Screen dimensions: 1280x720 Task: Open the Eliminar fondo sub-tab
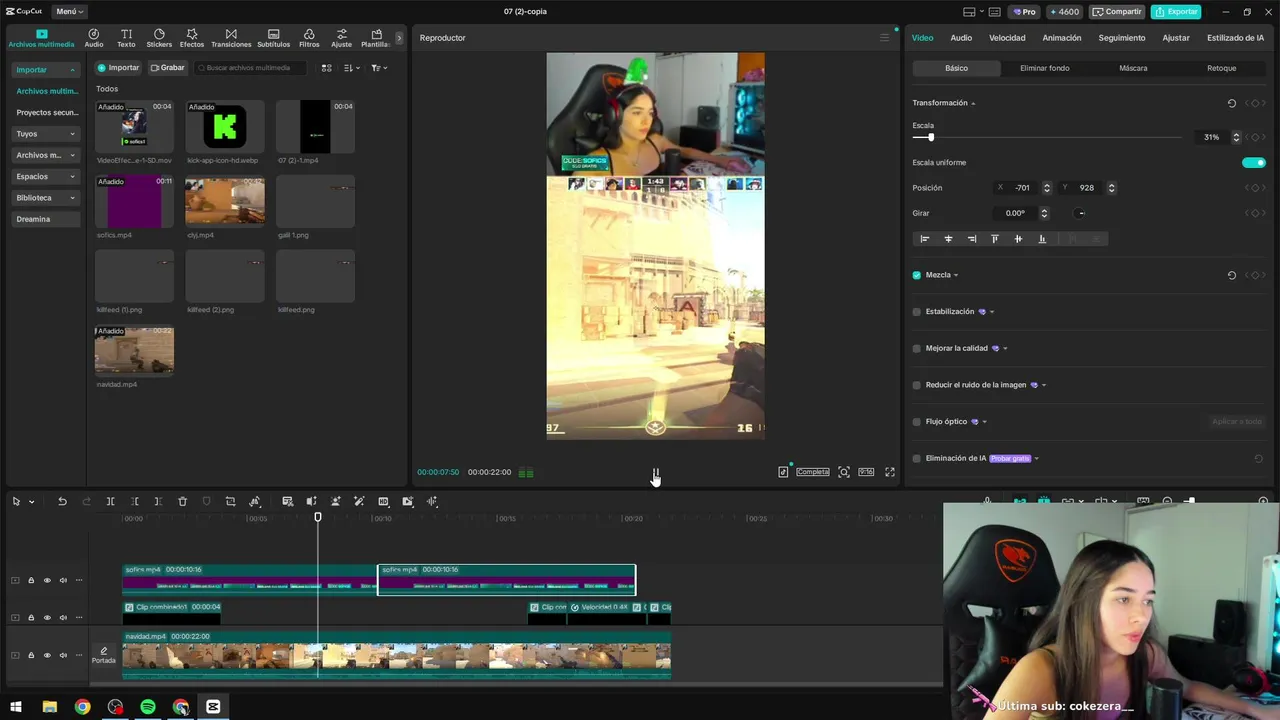point(1045,68)
